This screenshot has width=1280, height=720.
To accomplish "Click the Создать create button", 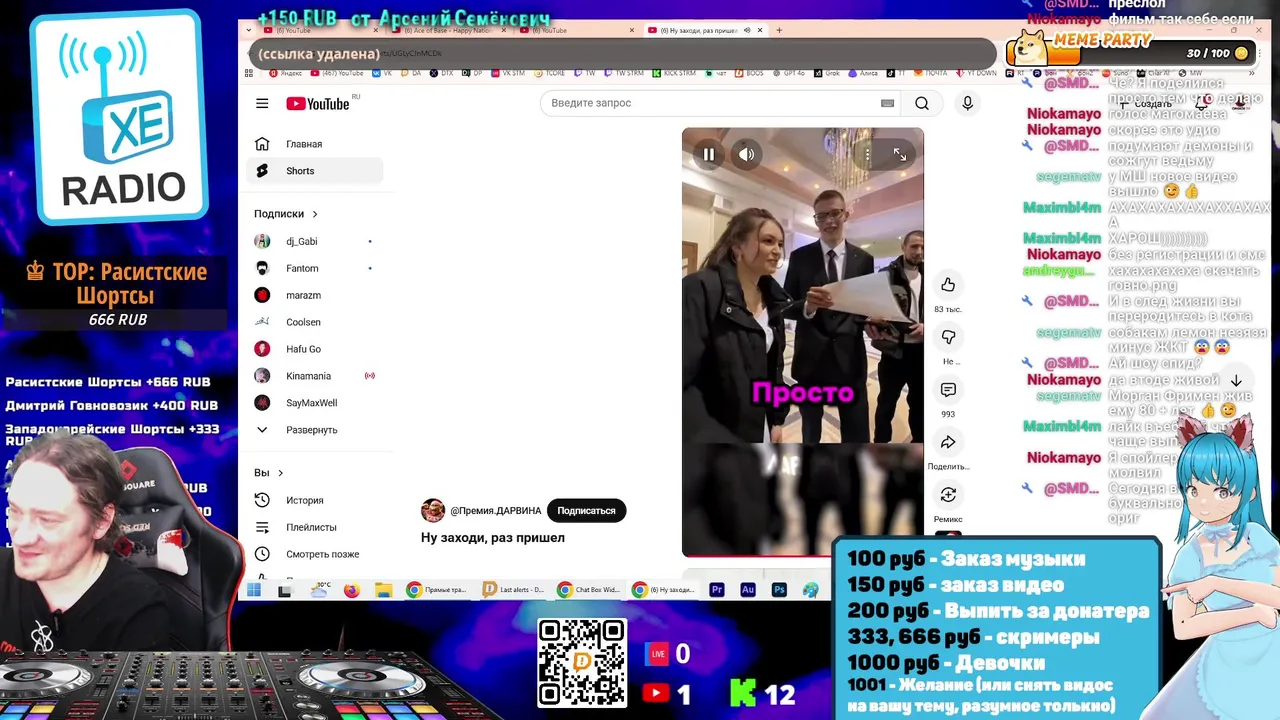I will tap(1144, 103).
